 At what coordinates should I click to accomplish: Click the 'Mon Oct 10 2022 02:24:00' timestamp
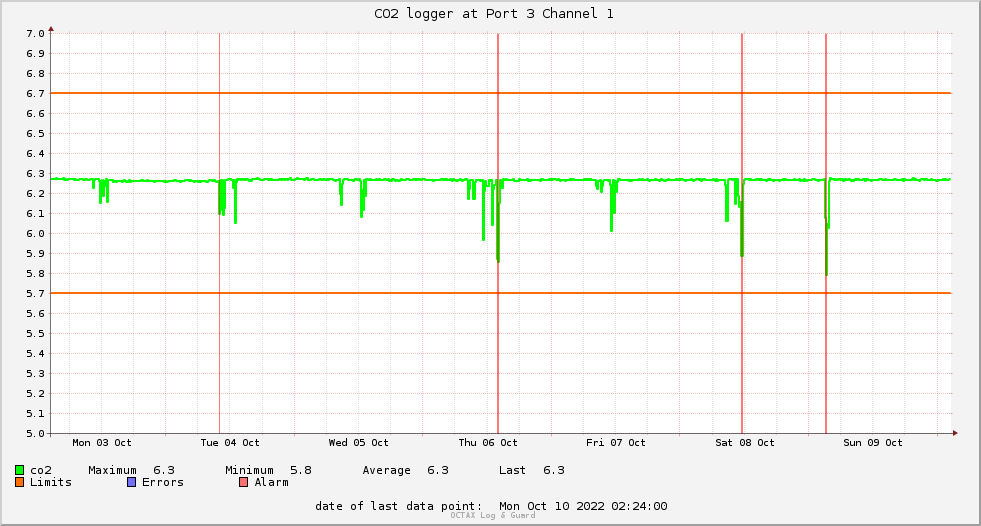tap(583, 506)
